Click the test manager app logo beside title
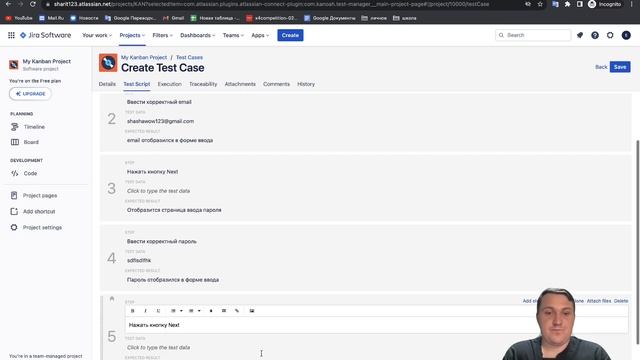The image size is (640, 360). [x=108, y=63]
